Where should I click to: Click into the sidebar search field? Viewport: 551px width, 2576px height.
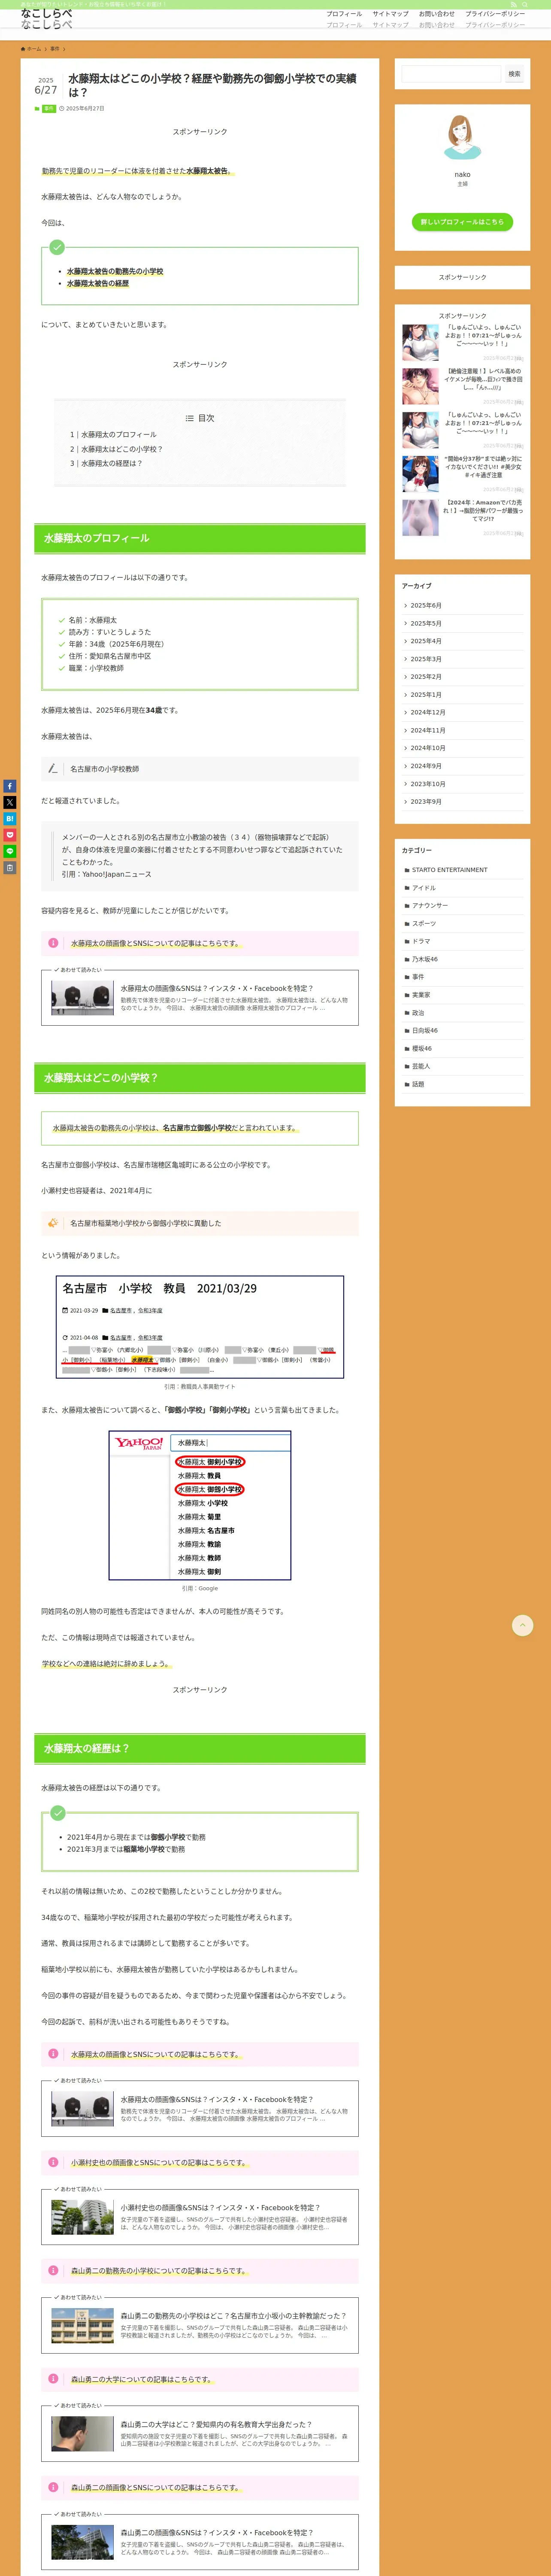(x=451, y=74)
